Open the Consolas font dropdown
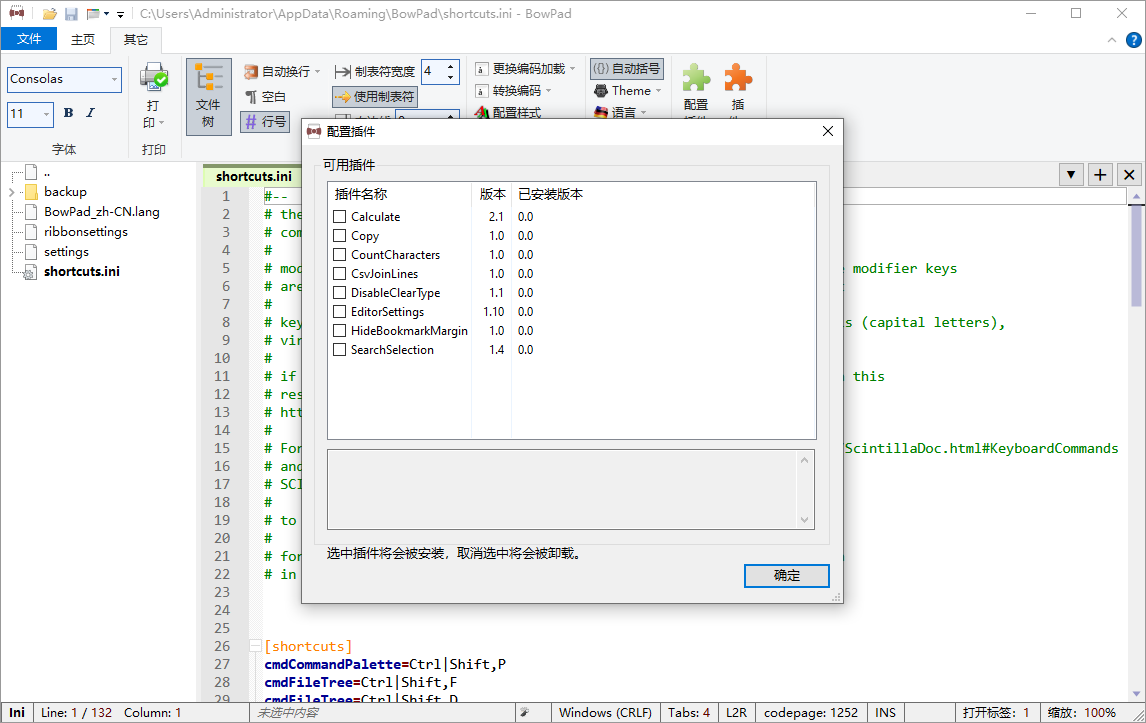 point(115,79)
